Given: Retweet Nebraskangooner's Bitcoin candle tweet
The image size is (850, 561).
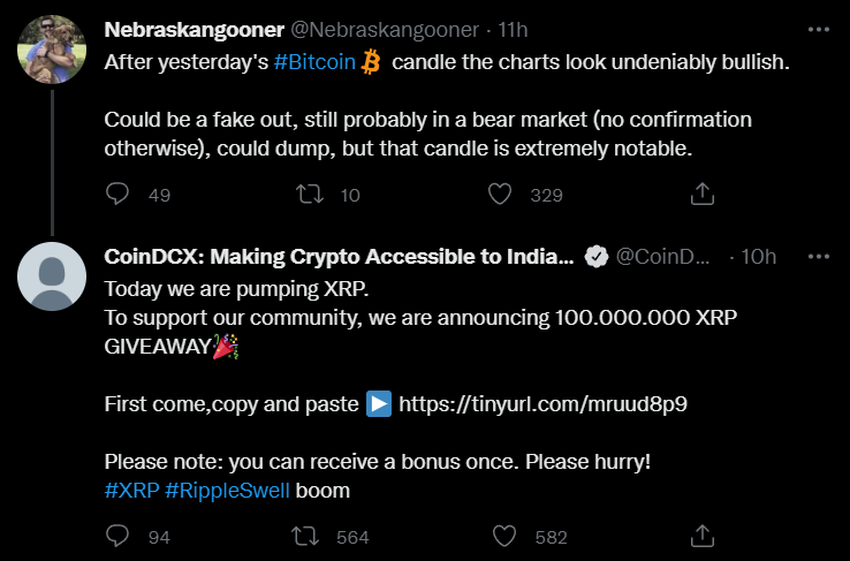Looking at the screenshot, I should point(311,194).
